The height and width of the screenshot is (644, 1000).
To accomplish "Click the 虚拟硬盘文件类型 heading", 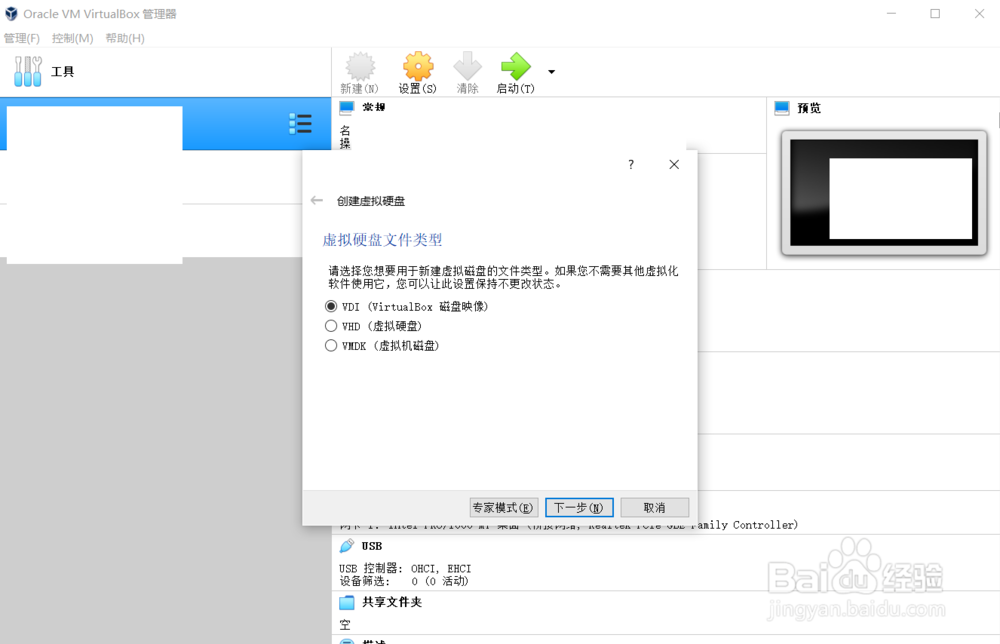I will tap(382, 240).
